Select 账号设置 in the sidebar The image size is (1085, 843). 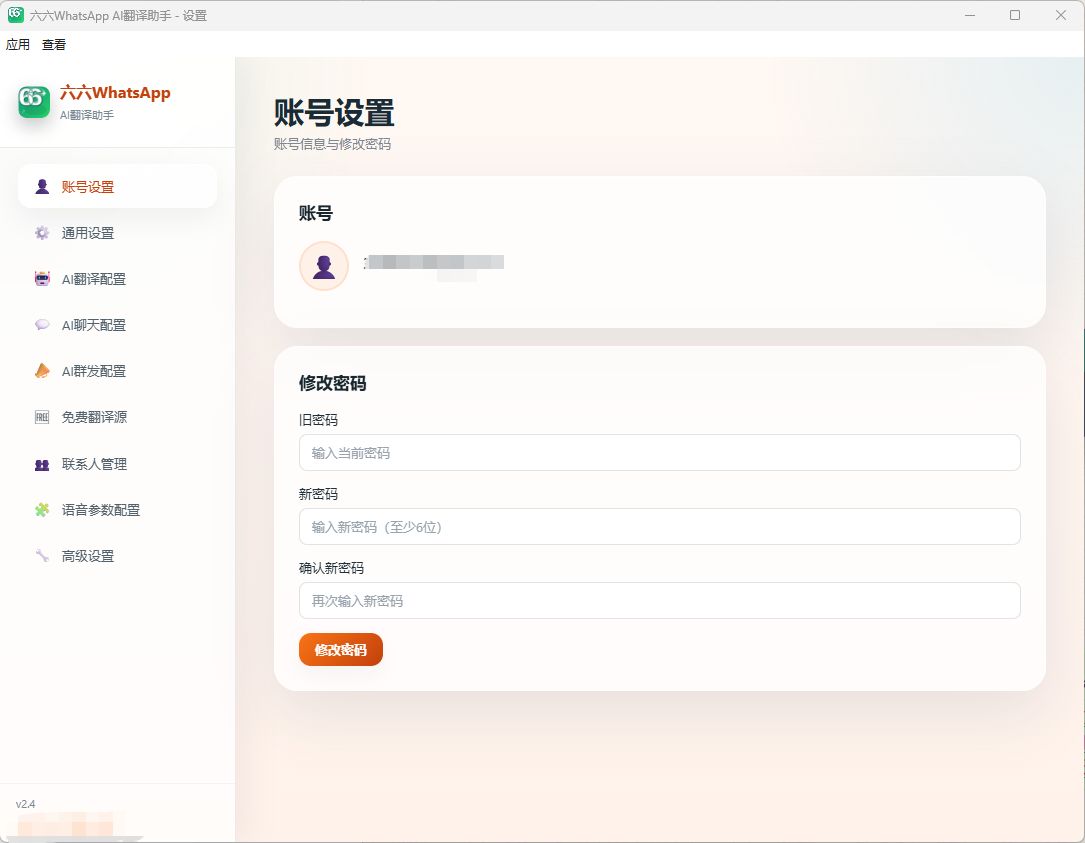(118, 186)
